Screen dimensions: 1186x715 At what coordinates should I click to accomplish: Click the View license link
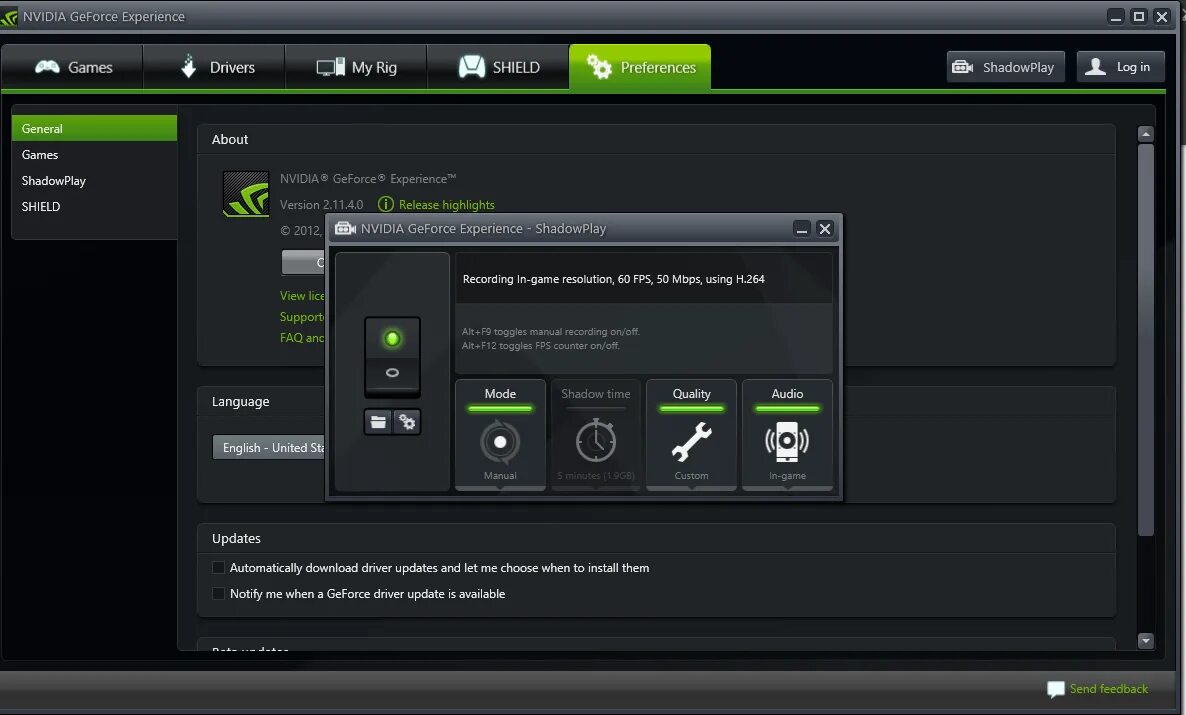click(x=302, y=296)
